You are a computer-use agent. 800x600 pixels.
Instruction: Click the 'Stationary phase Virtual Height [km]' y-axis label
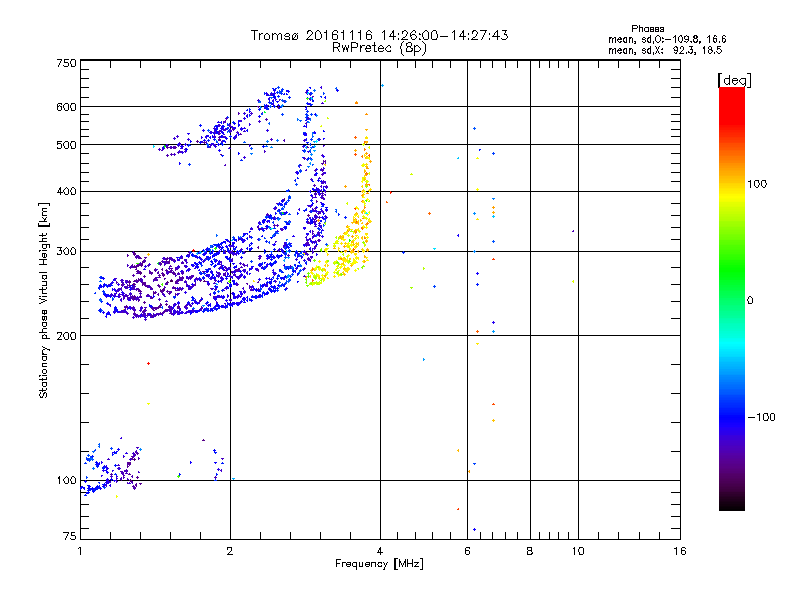pos(44,300)
